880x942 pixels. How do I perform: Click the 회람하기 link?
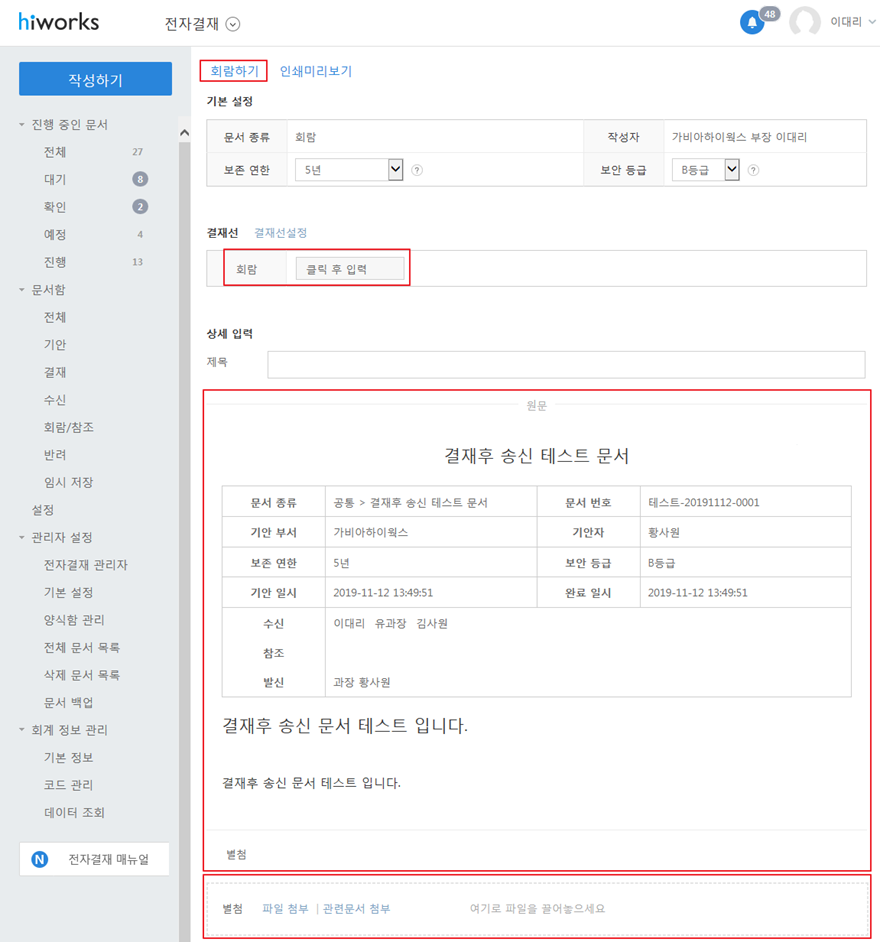234,71
